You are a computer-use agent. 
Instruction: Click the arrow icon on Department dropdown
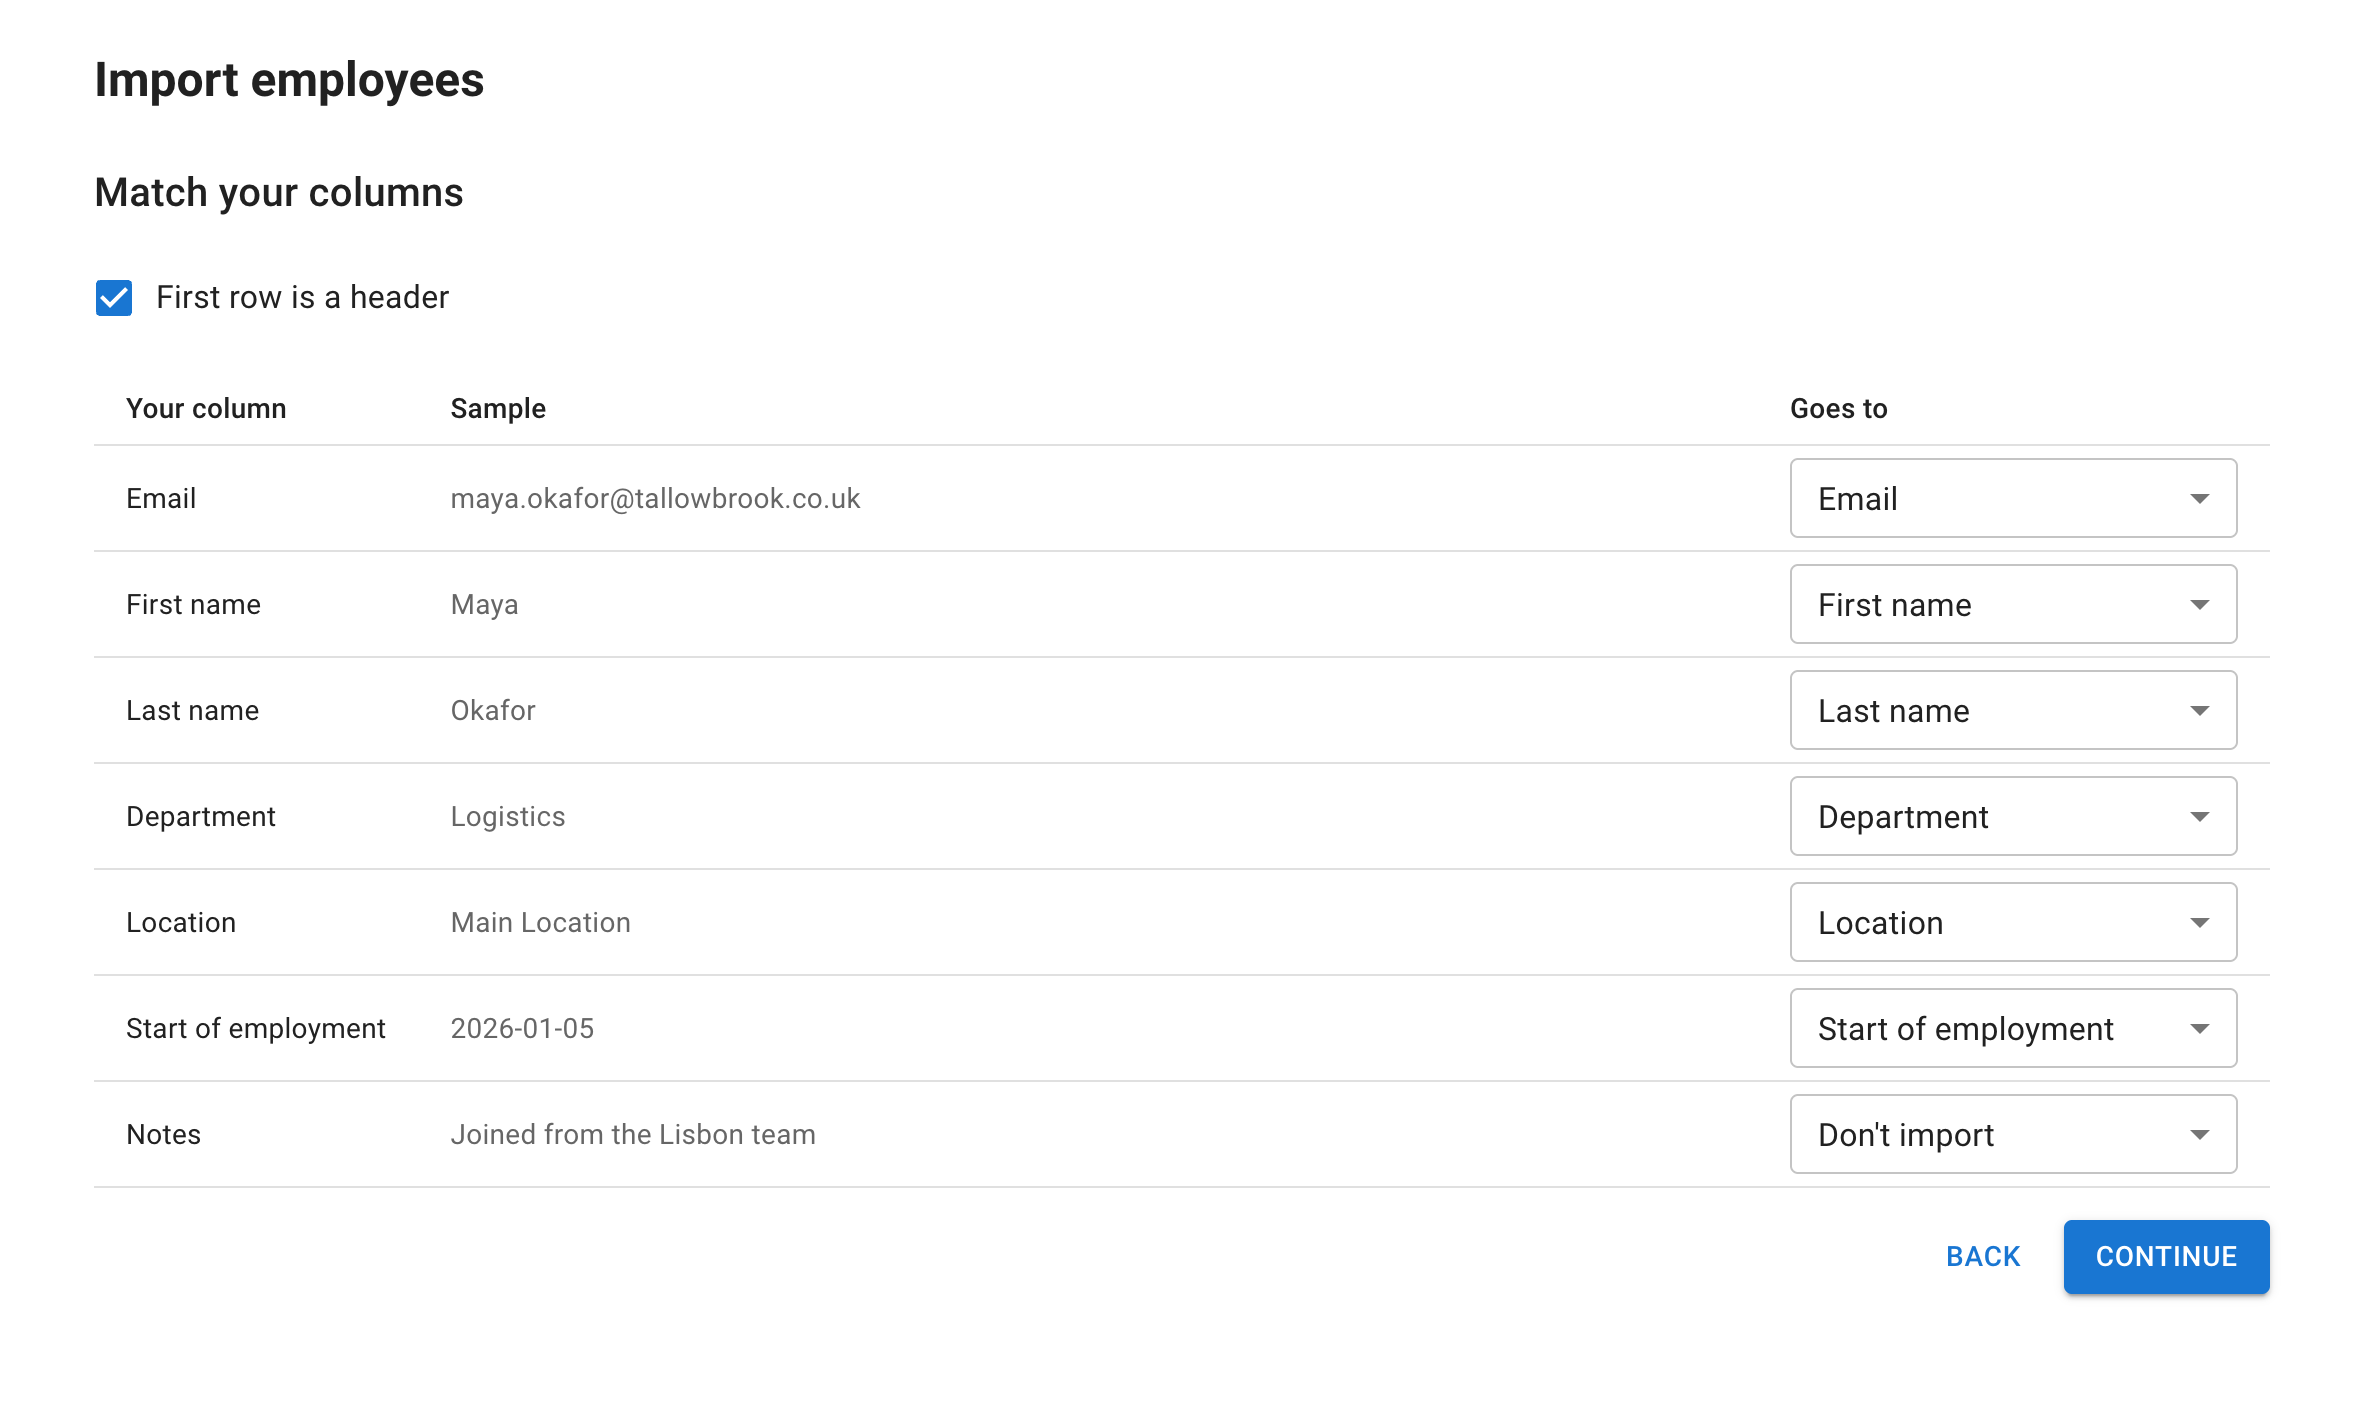(x=2199, y=816)
